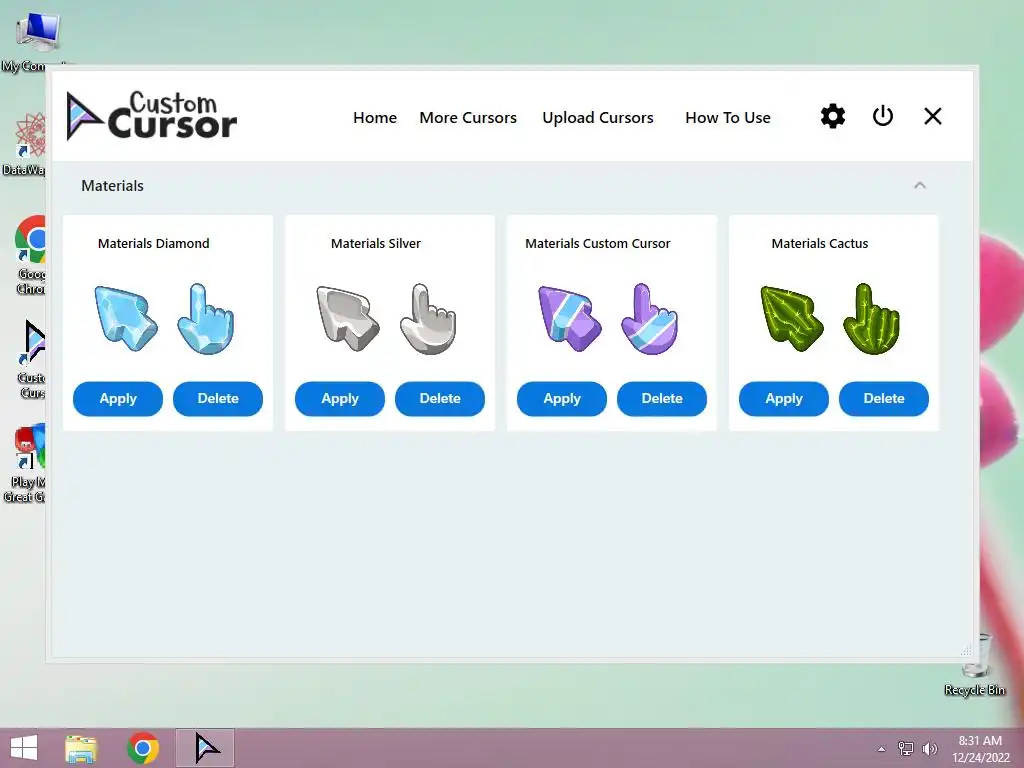Image resolution: width=1024 pixels, height=768 pixels.
Task: Click the diamond arrow cursor image
Action: coord(125,318)
